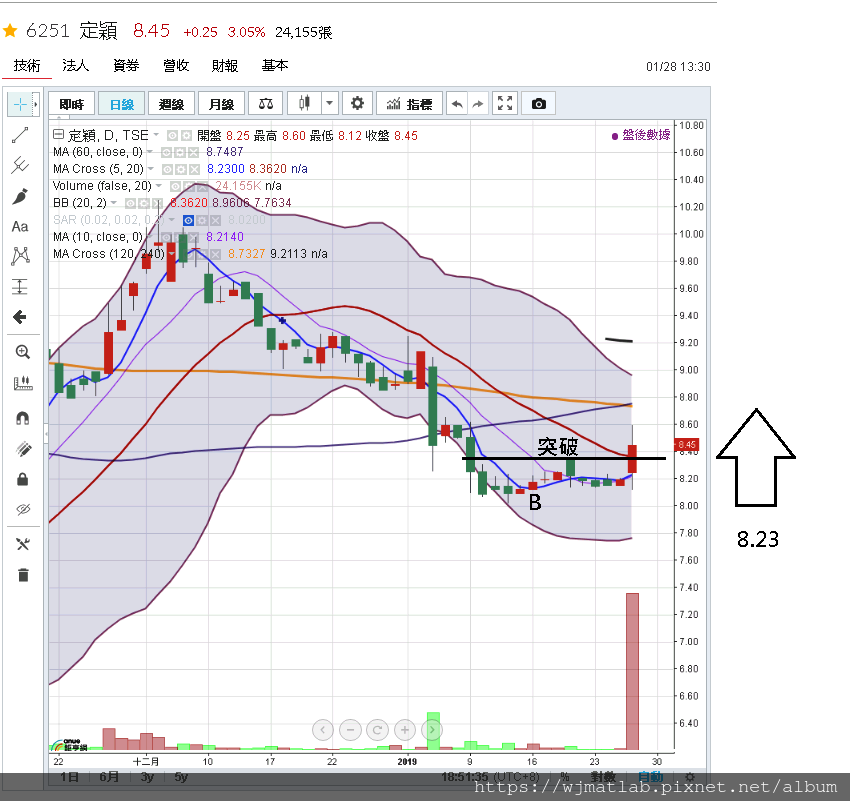Select the back arrow icon tool
The height and width of the screenshot is (801, 850).
coord(20,317)
